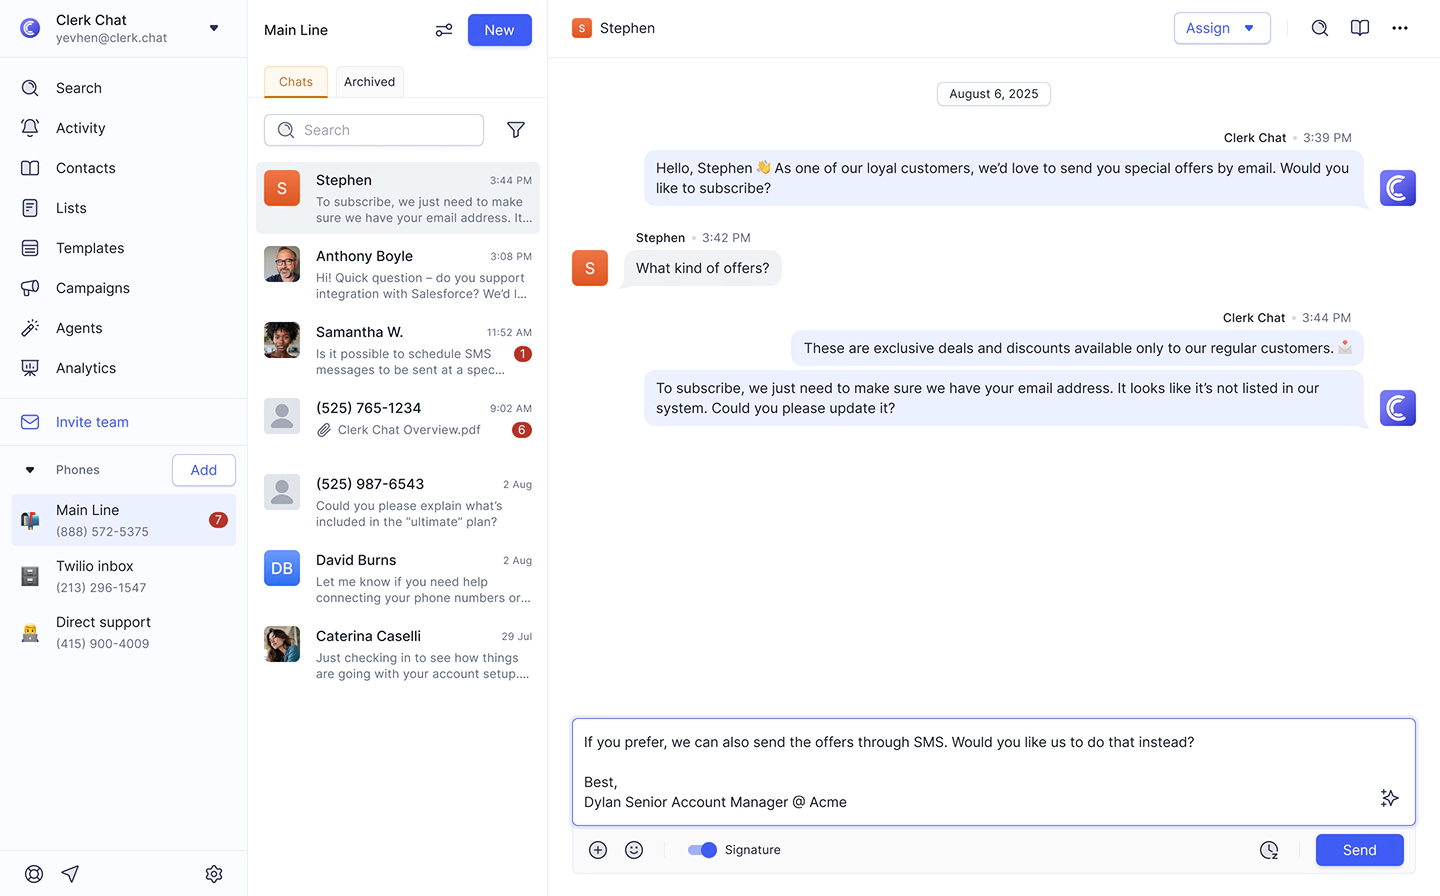Collapse the Phones section

pos(30,470)
